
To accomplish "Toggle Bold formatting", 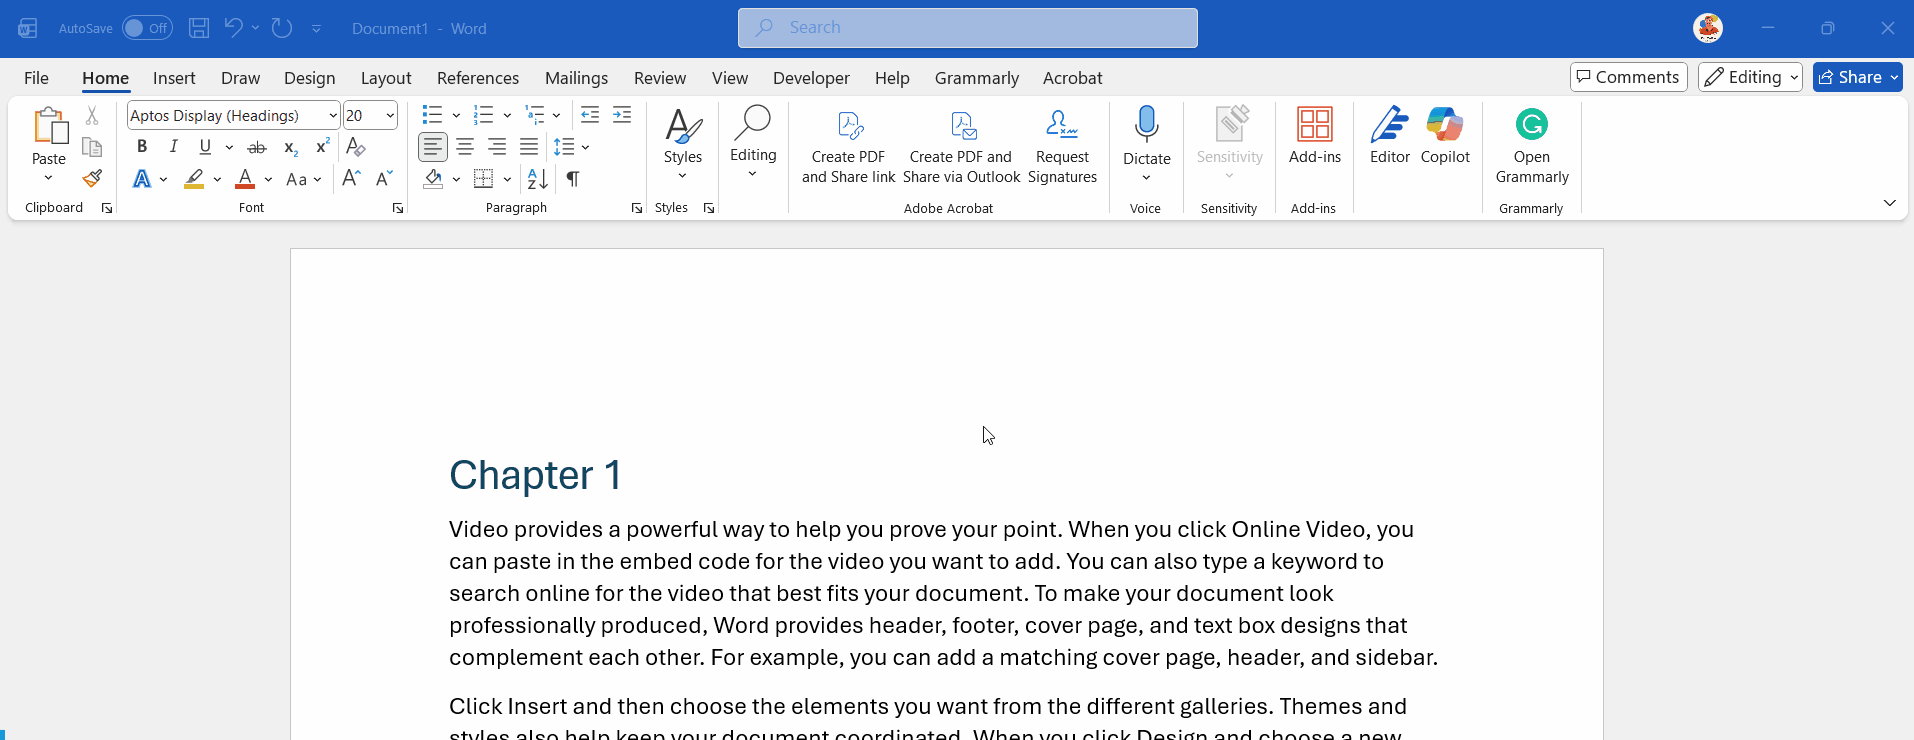I will pos(142,147).
